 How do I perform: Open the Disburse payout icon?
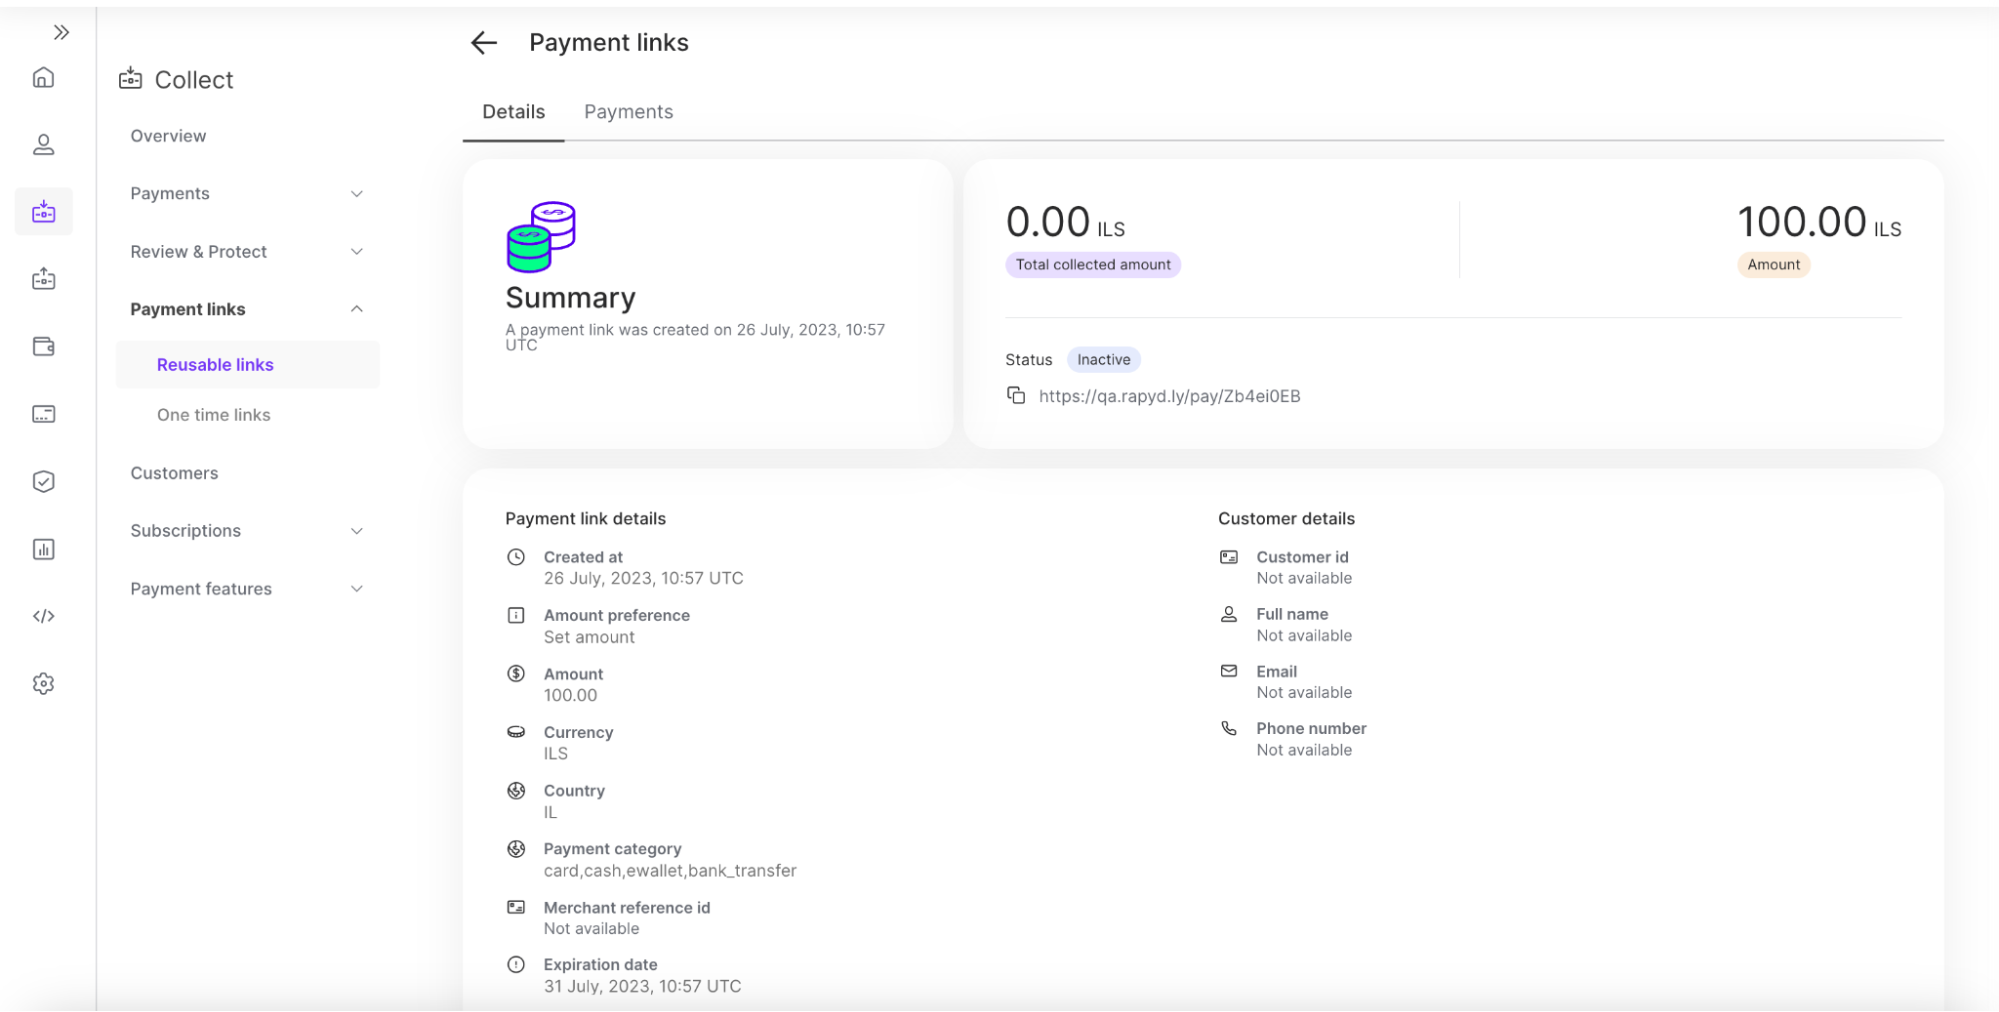point(44,280)
